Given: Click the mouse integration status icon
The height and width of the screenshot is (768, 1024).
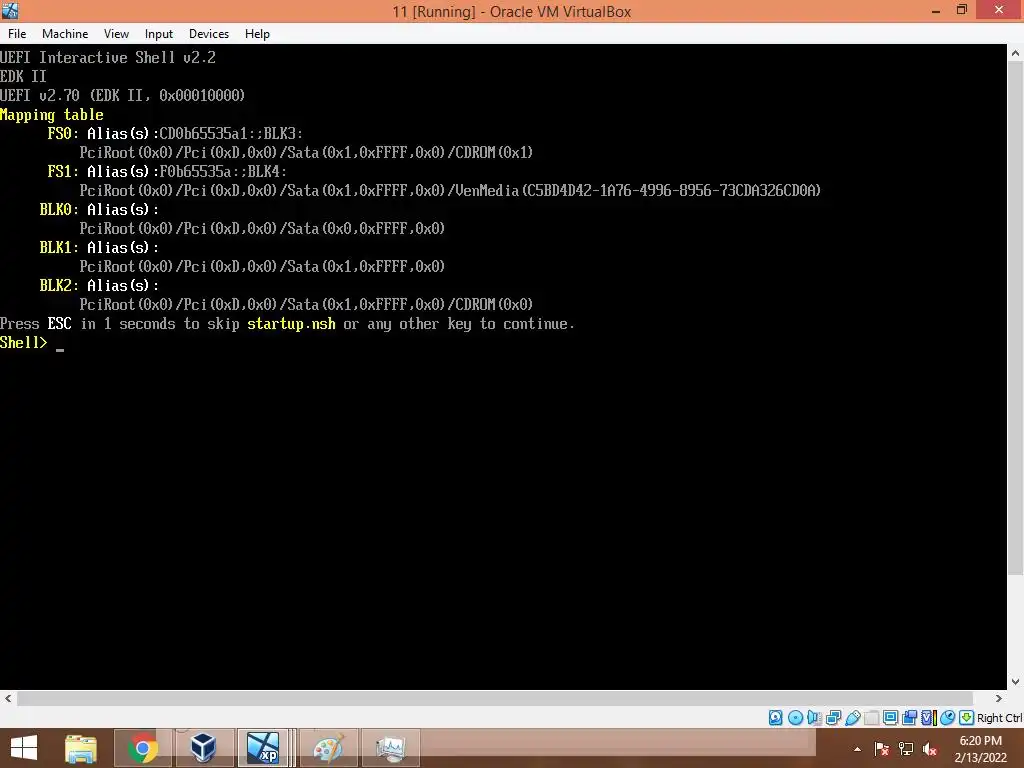Looking at the screenshot, I should tap(947, 718).
